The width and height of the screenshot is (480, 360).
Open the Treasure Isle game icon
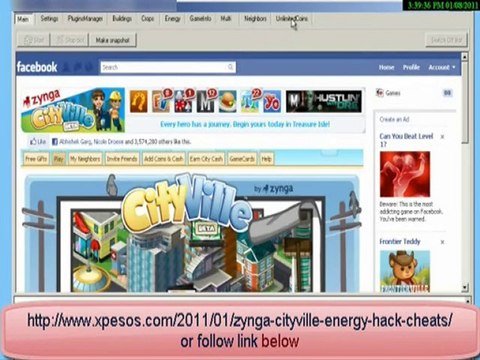tap(250, 101)
